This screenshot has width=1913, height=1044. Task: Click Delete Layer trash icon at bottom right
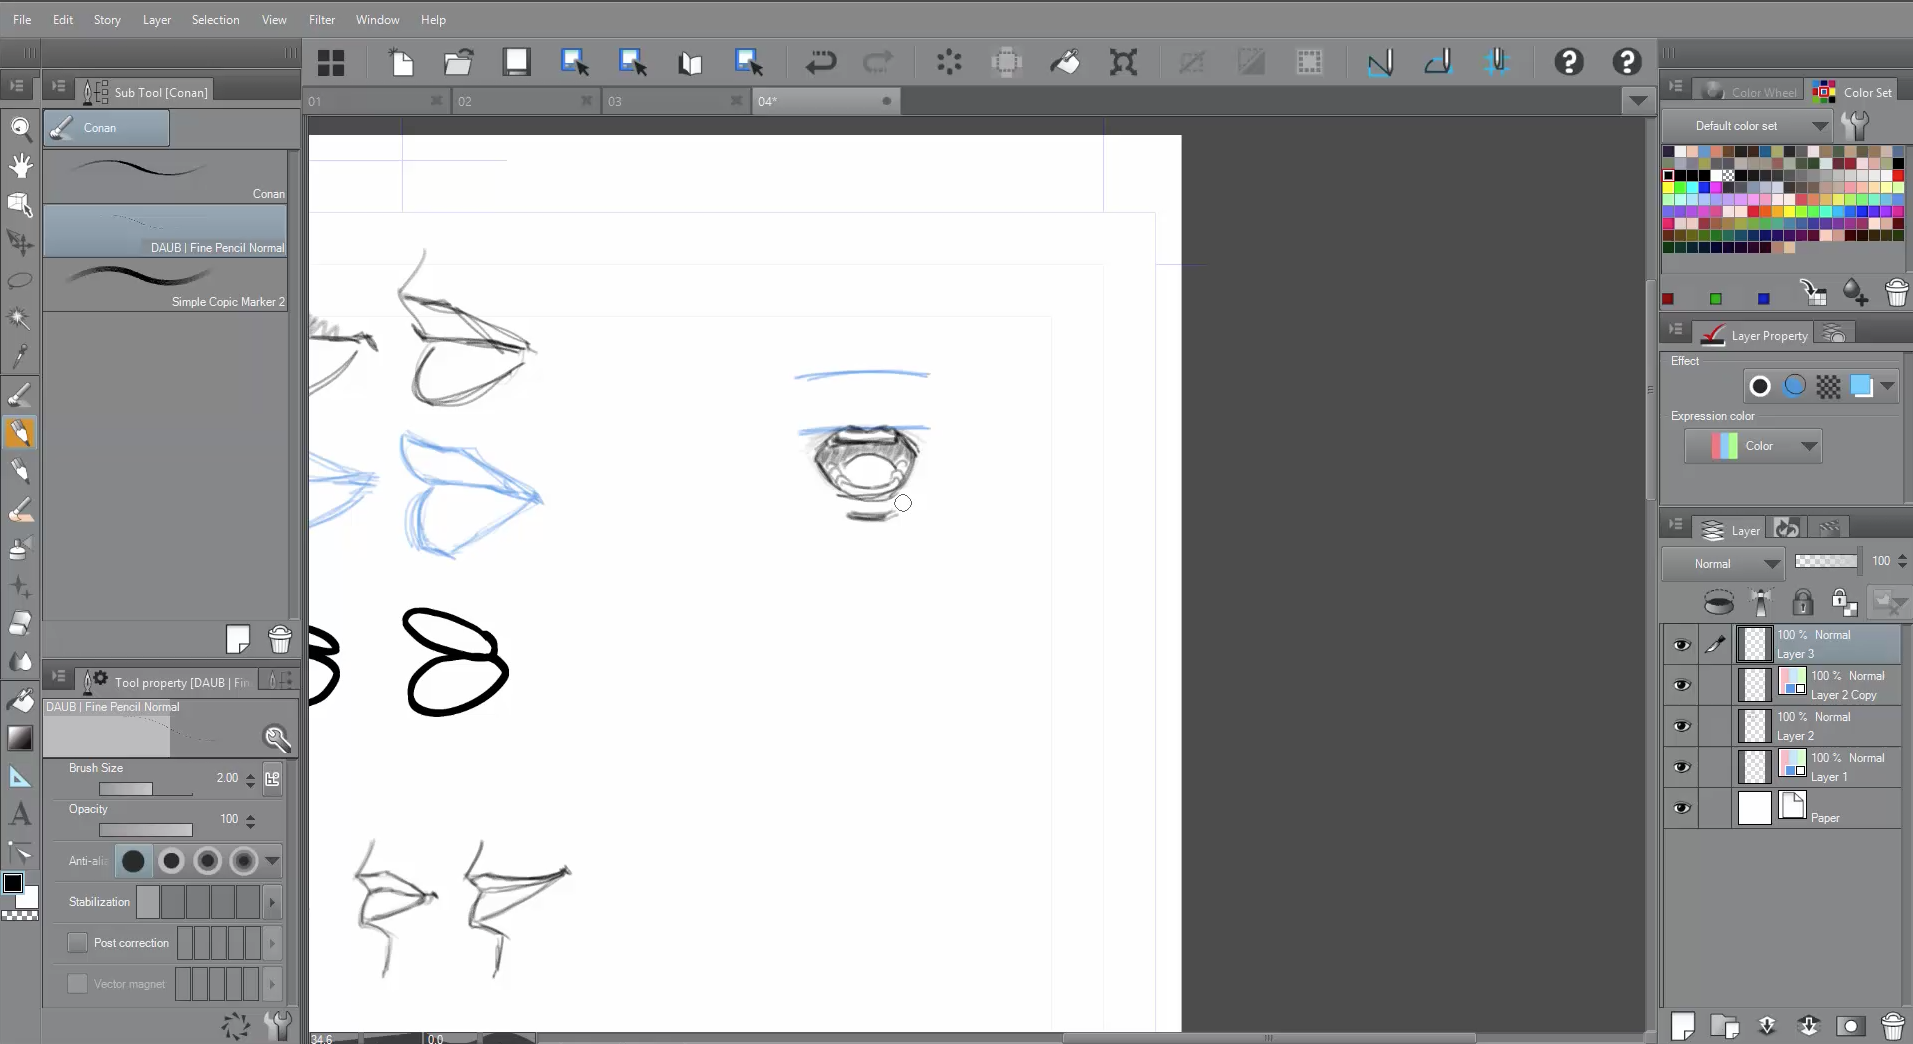coord(1893,1026)
